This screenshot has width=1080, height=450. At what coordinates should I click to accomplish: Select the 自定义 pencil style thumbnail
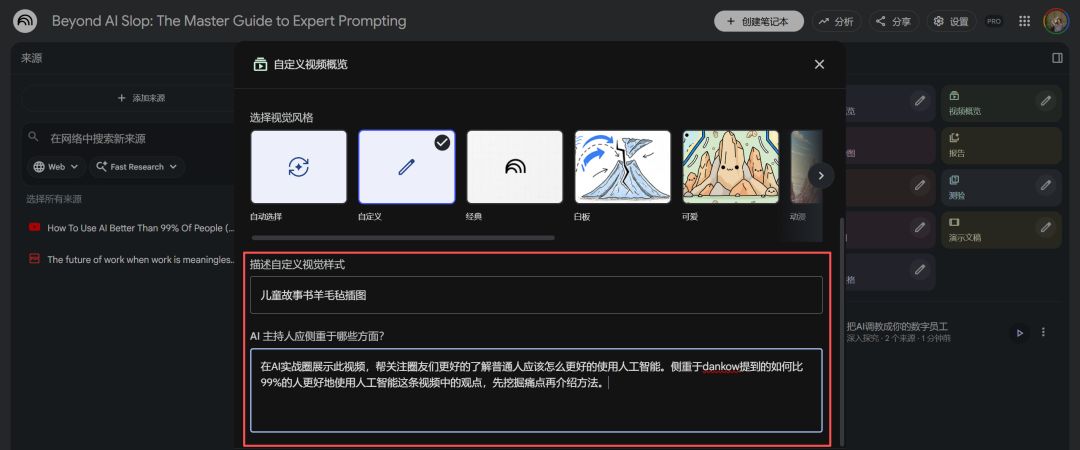[406, 167]
